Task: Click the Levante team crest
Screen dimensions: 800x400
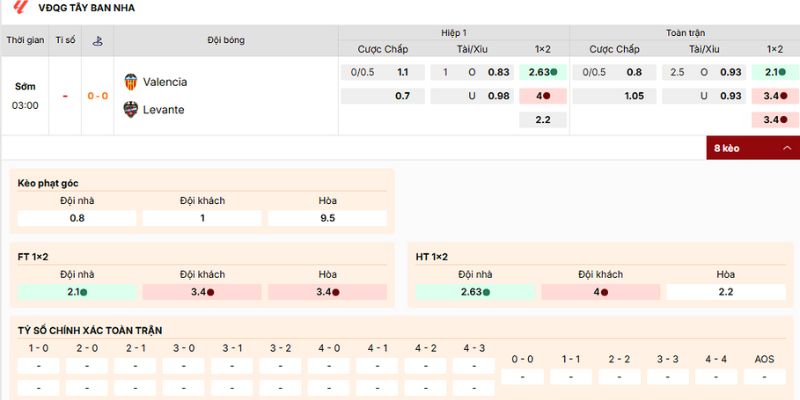Action: click(x=130, y=109)
